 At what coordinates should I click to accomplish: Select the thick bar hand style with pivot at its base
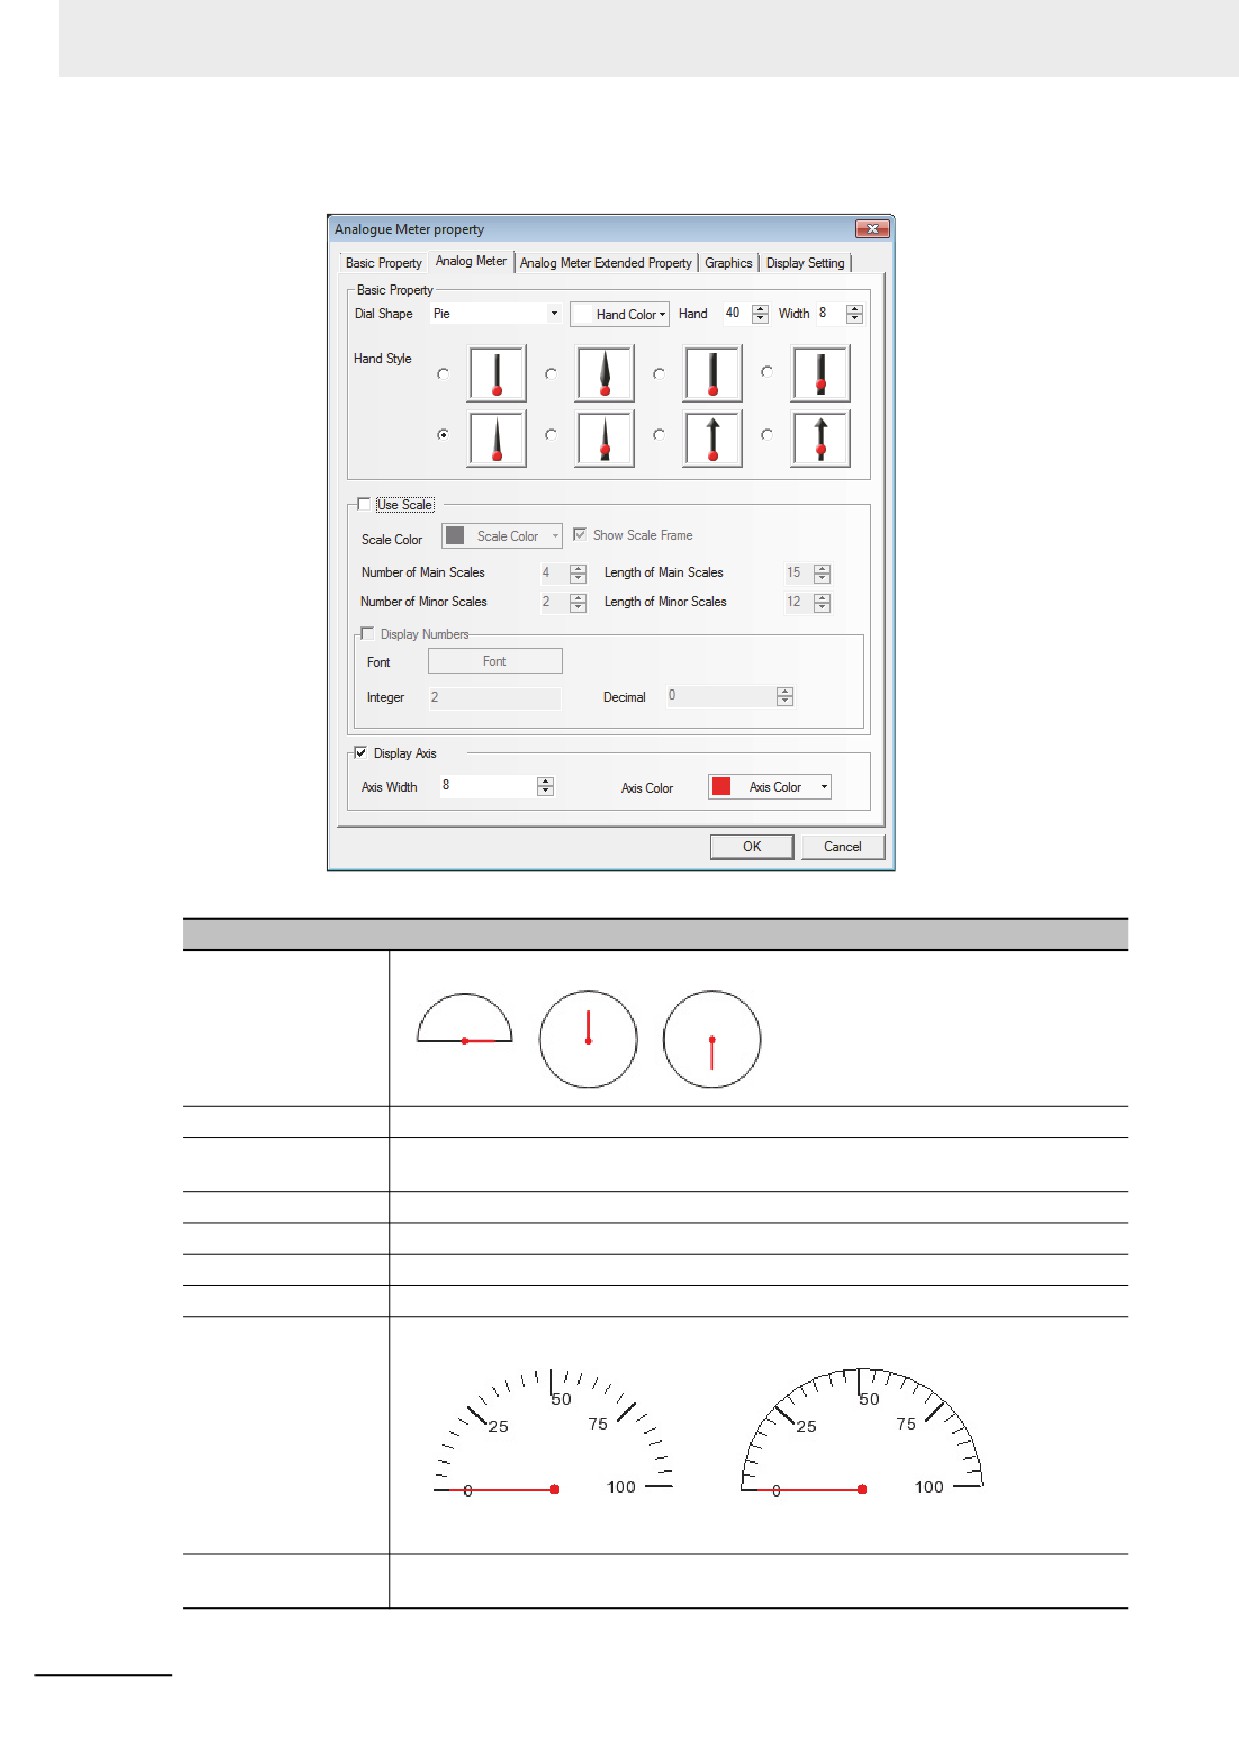(713, 374)
